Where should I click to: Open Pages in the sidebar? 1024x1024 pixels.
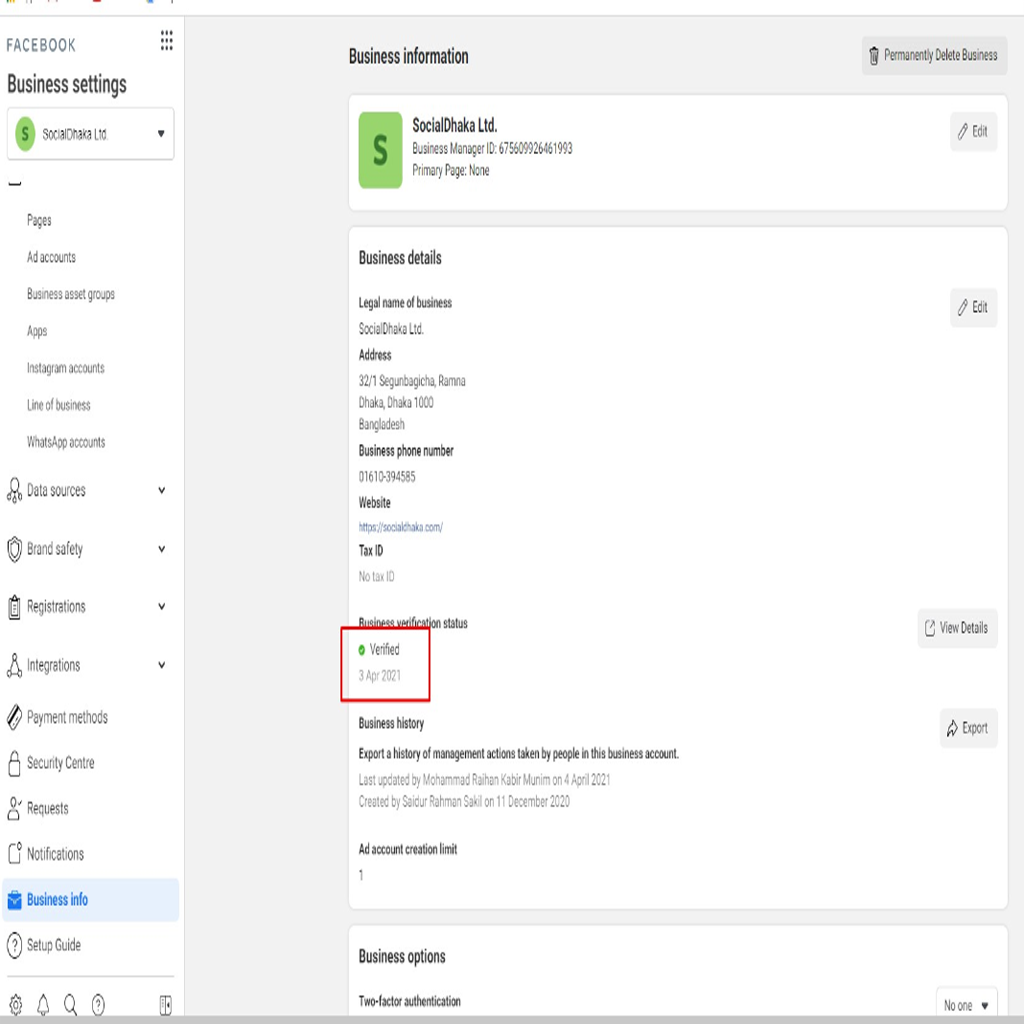[x=39, y=221]
